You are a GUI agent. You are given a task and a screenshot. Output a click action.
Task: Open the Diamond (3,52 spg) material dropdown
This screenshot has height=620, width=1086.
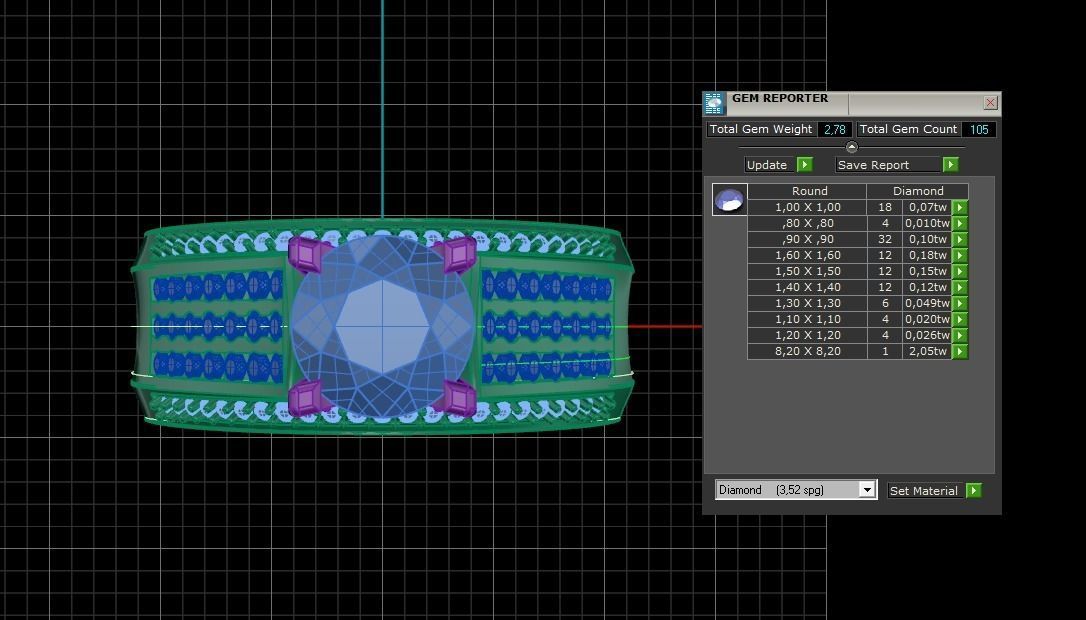867,490
